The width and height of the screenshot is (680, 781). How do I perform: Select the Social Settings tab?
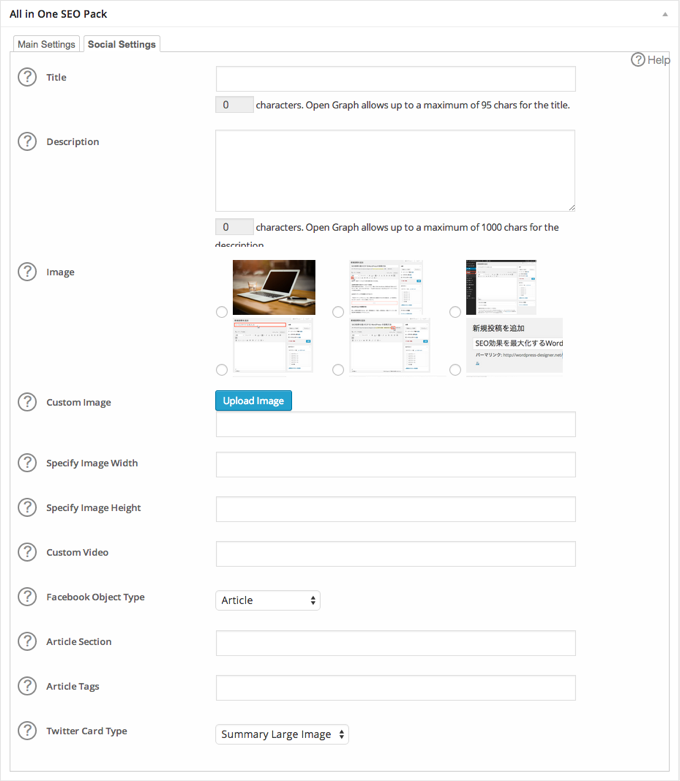pos(122,44)
